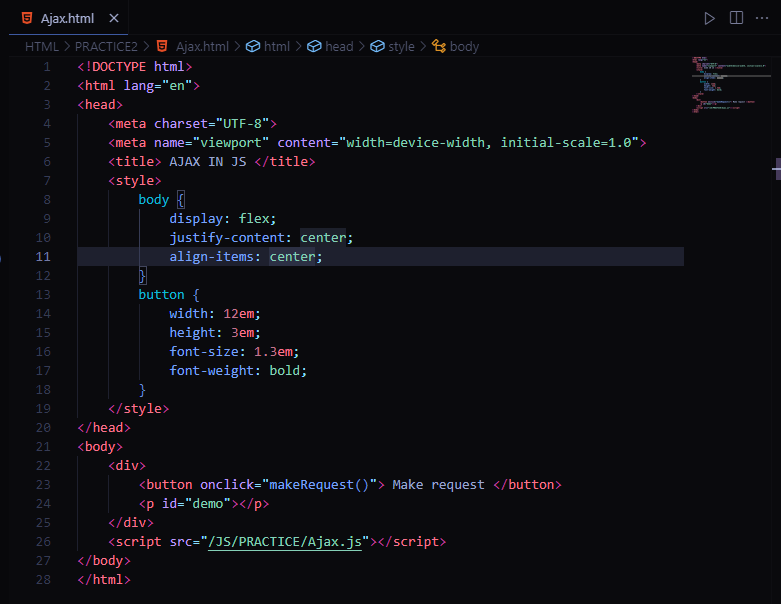Follow the /JS/PRACTICE/Ajax.js script link
781x604 pixels.
coord(285,542)
